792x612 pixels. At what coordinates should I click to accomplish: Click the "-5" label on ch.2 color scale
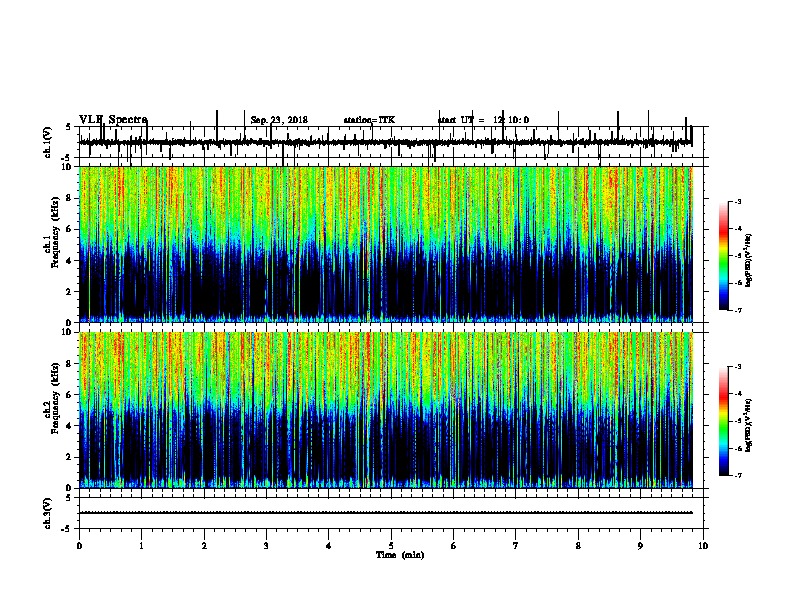pos(737,421)
